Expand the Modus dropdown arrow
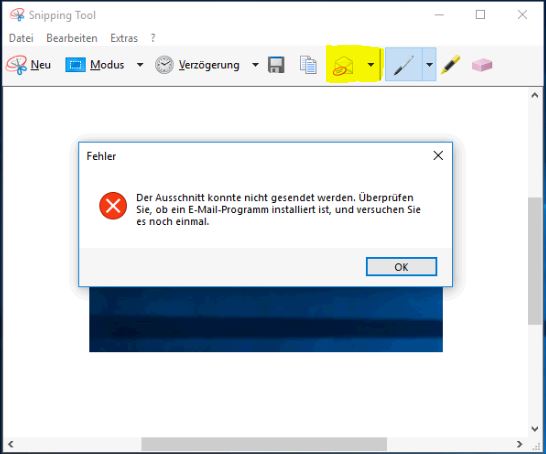 [x=140, y=65]
